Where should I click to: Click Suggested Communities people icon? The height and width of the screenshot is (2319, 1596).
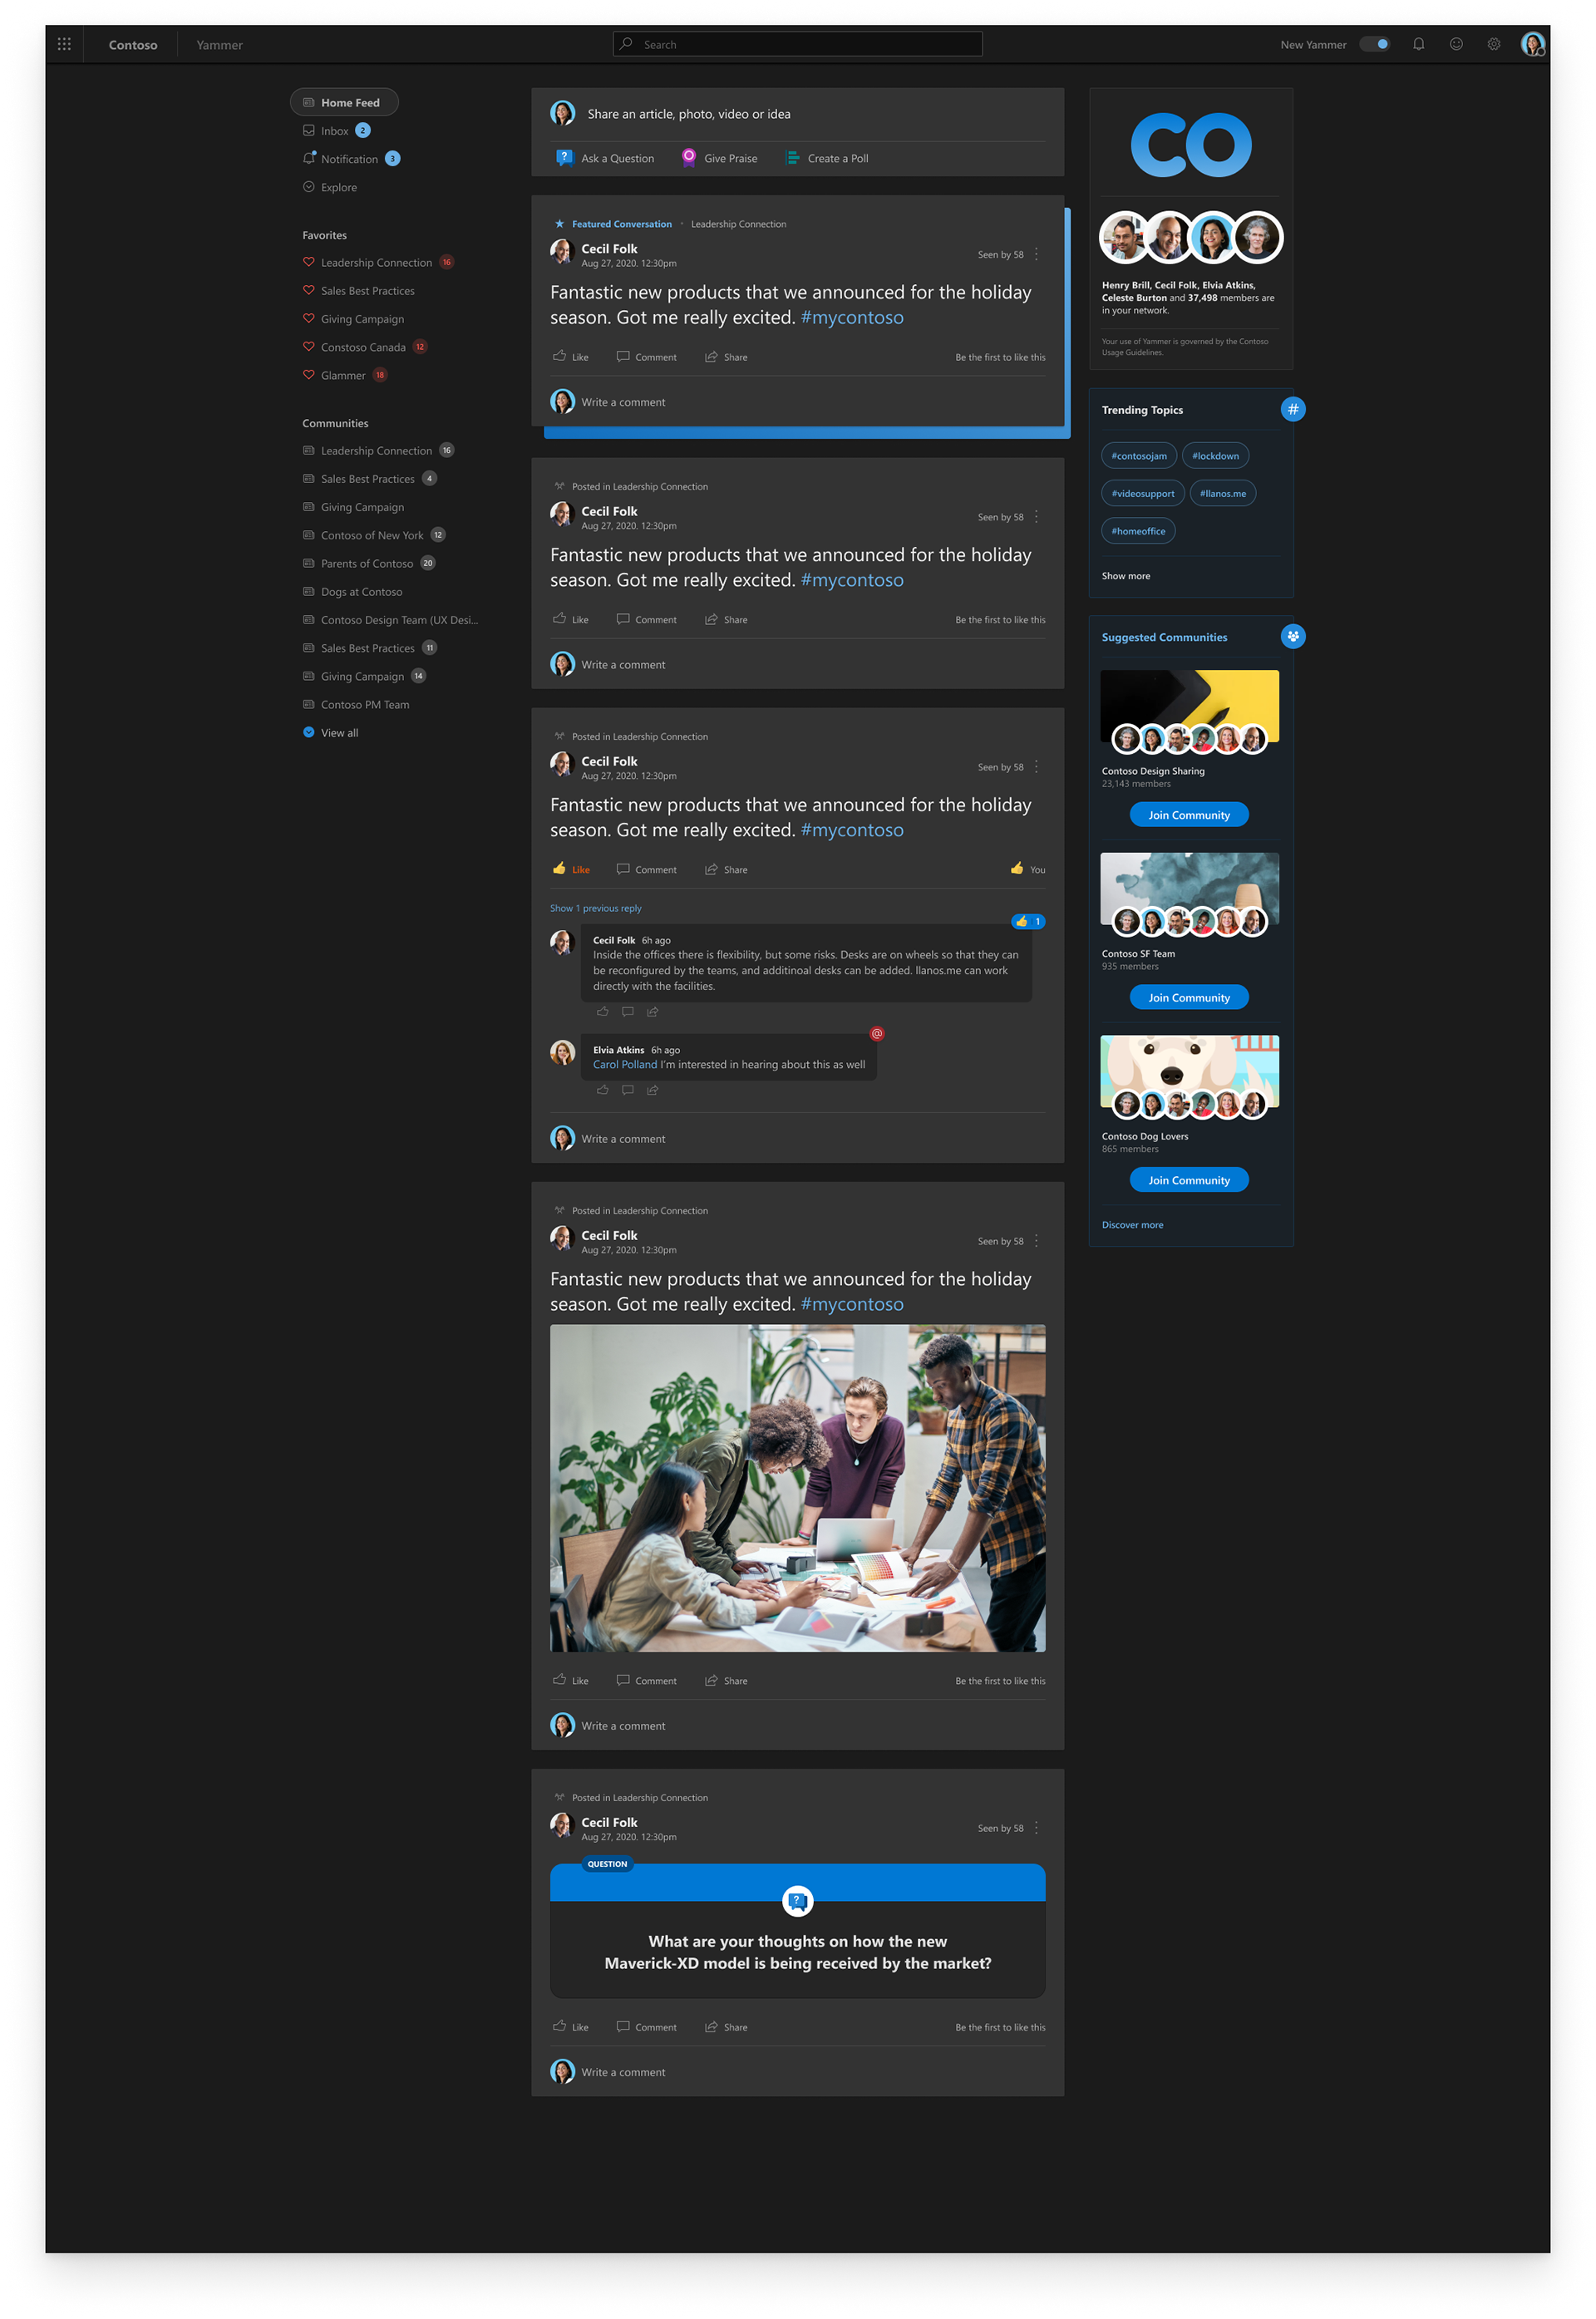pyautogui.click(x=1293, y=636)
